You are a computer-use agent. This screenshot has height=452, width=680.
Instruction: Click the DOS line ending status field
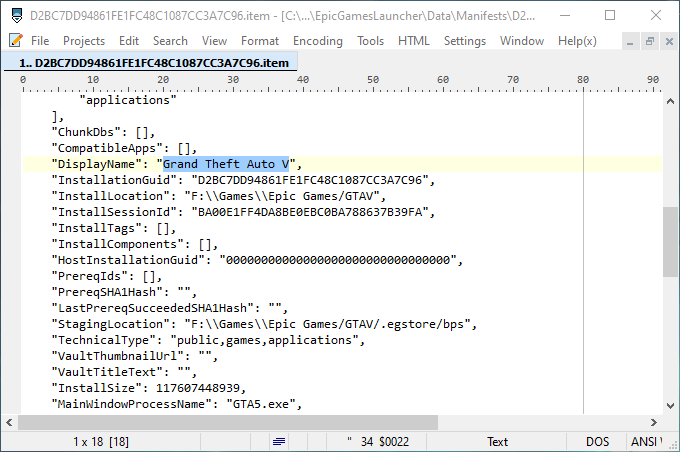pos(597,442)
